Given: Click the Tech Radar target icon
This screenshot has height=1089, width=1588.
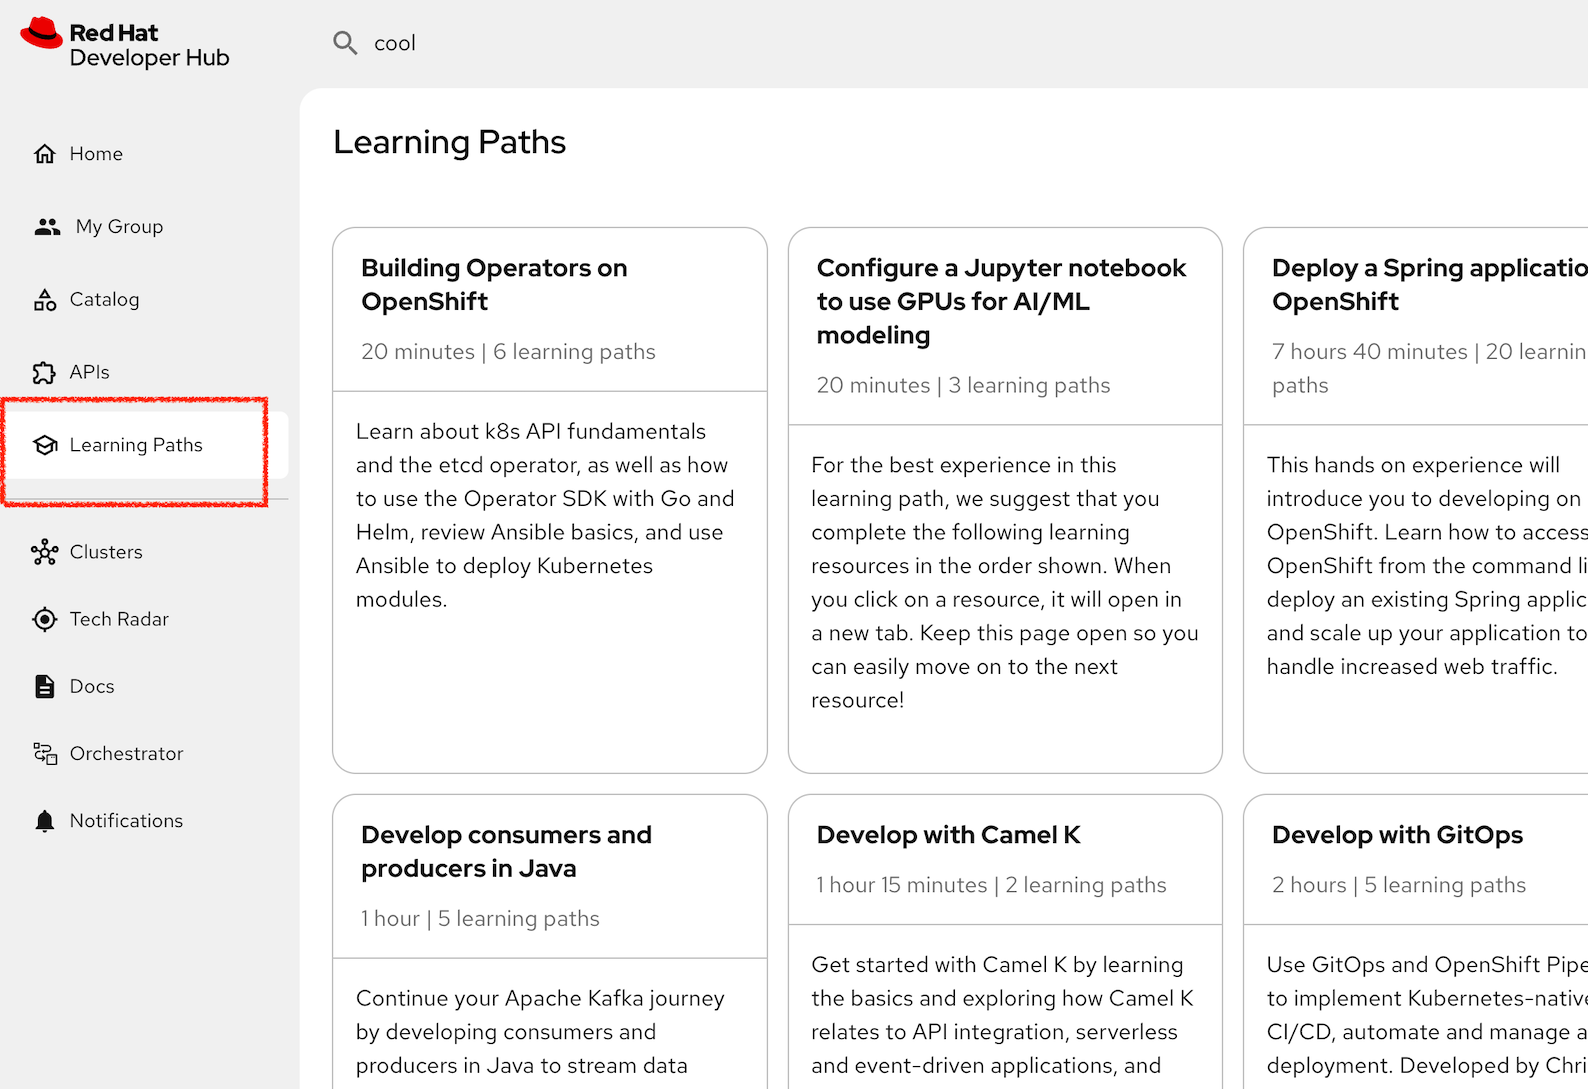Looking at the screenshot, I should tap(45, 619).
